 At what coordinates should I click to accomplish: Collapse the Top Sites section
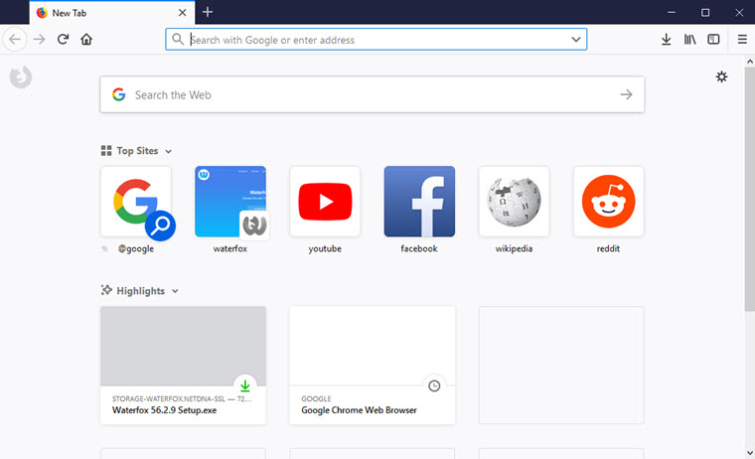168,151
